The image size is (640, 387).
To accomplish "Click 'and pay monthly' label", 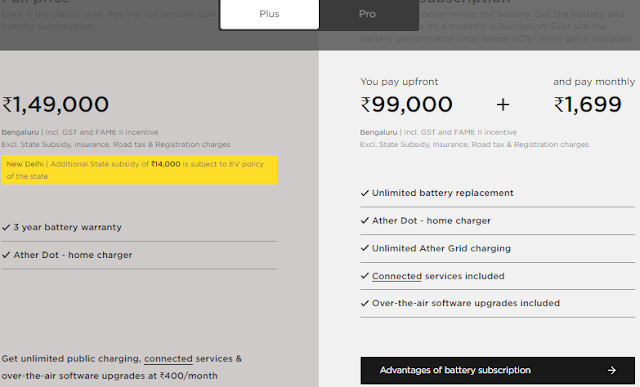I will click(x=594, y=82).
